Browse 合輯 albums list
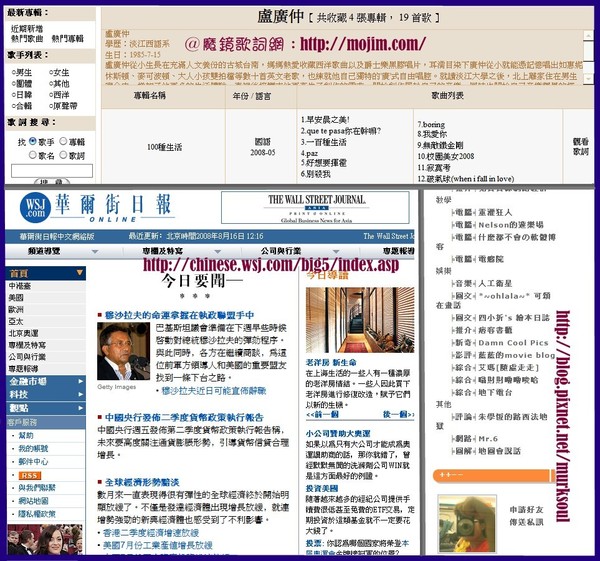Viewport: 600px width, 561px height. coord(22,106)
